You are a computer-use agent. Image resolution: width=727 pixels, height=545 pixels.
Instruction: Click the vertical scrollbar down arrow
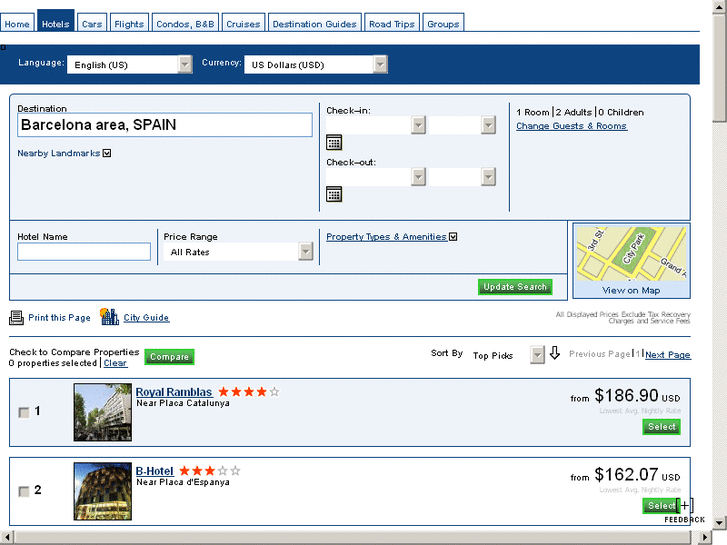coord(720,522)
